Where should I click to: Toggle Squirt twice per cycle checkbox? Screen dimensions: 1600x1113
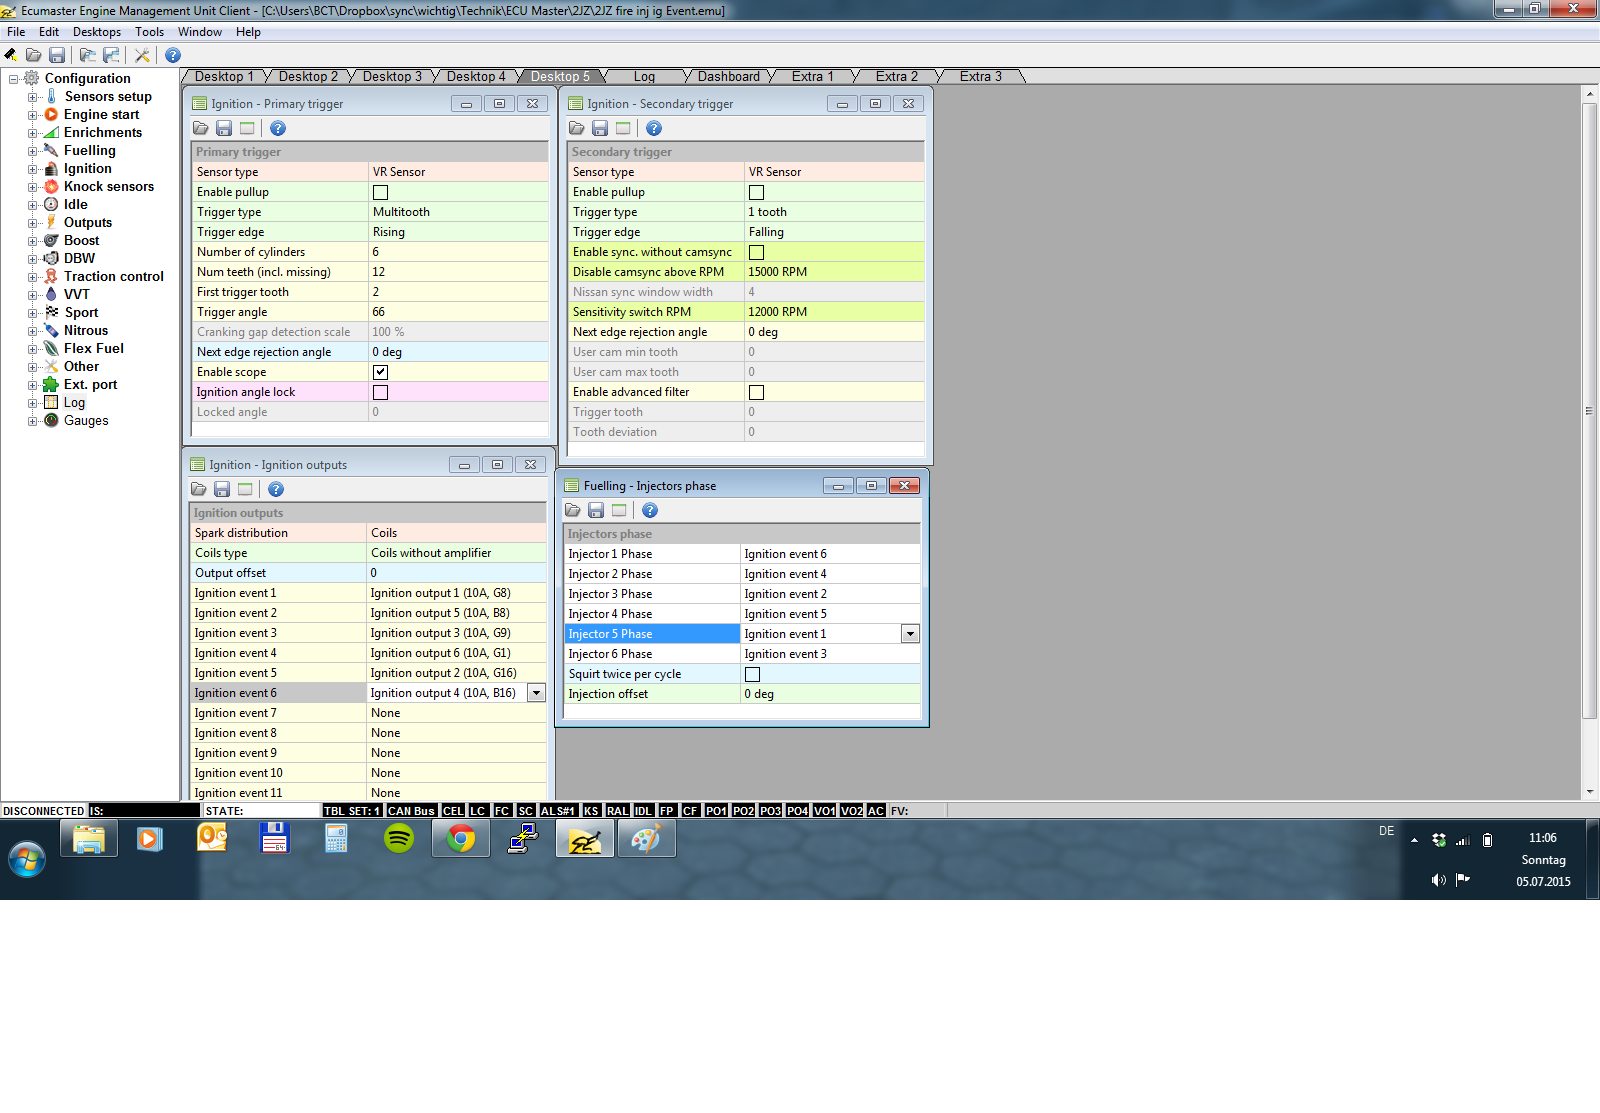[x=752, y=674]
